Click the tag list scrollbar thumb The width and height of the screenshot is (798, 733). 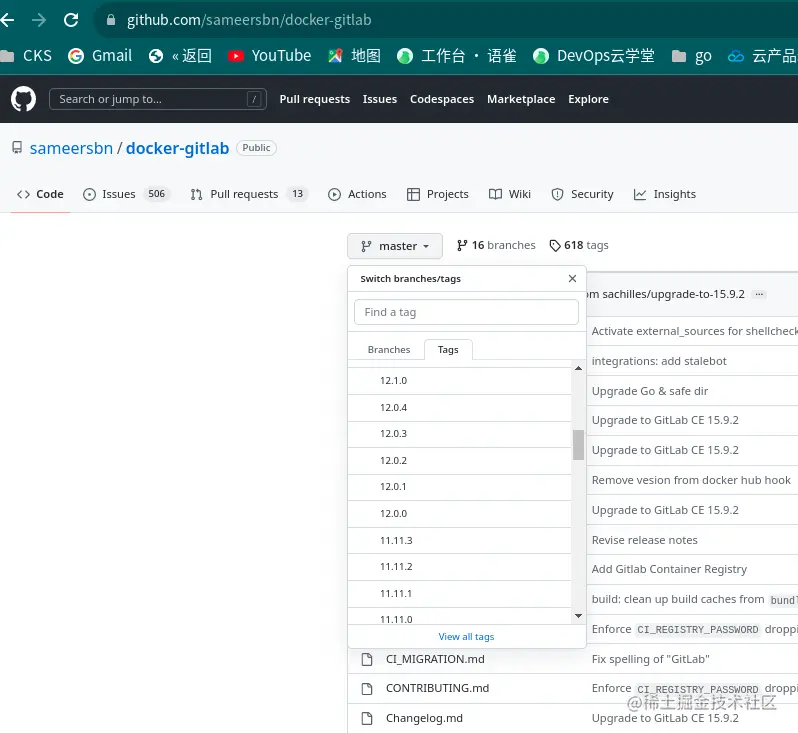578,445
